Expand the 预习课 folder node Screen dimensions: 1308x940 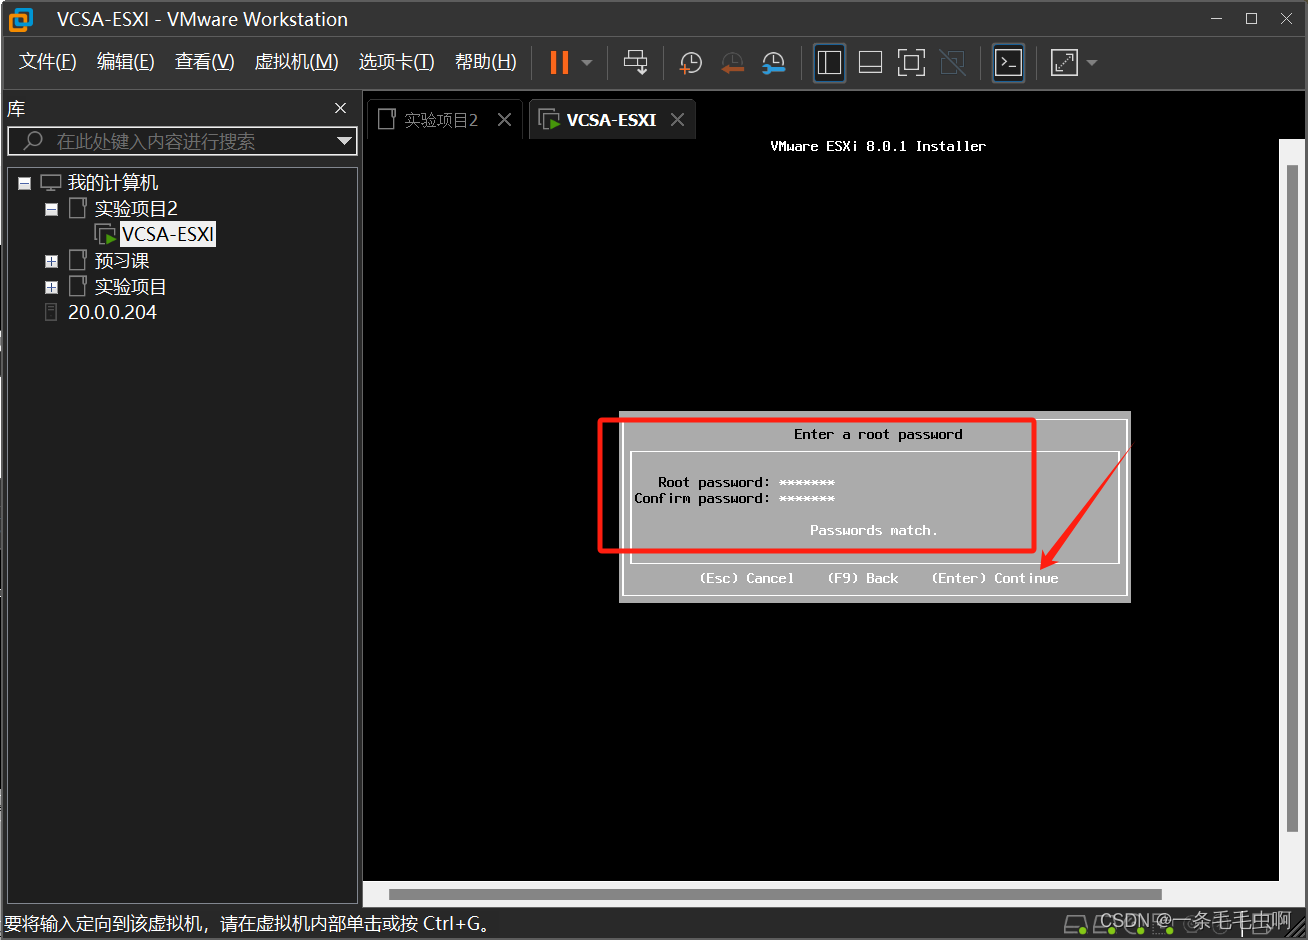[51, 261]
